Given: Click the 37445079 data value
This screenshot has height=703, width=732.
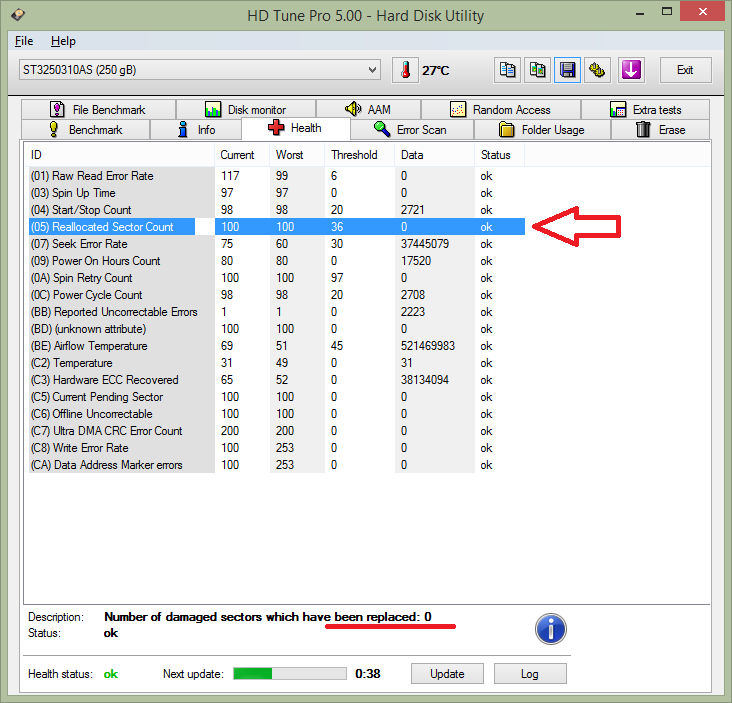Looking at the screenshot, I should pos(425,244).
